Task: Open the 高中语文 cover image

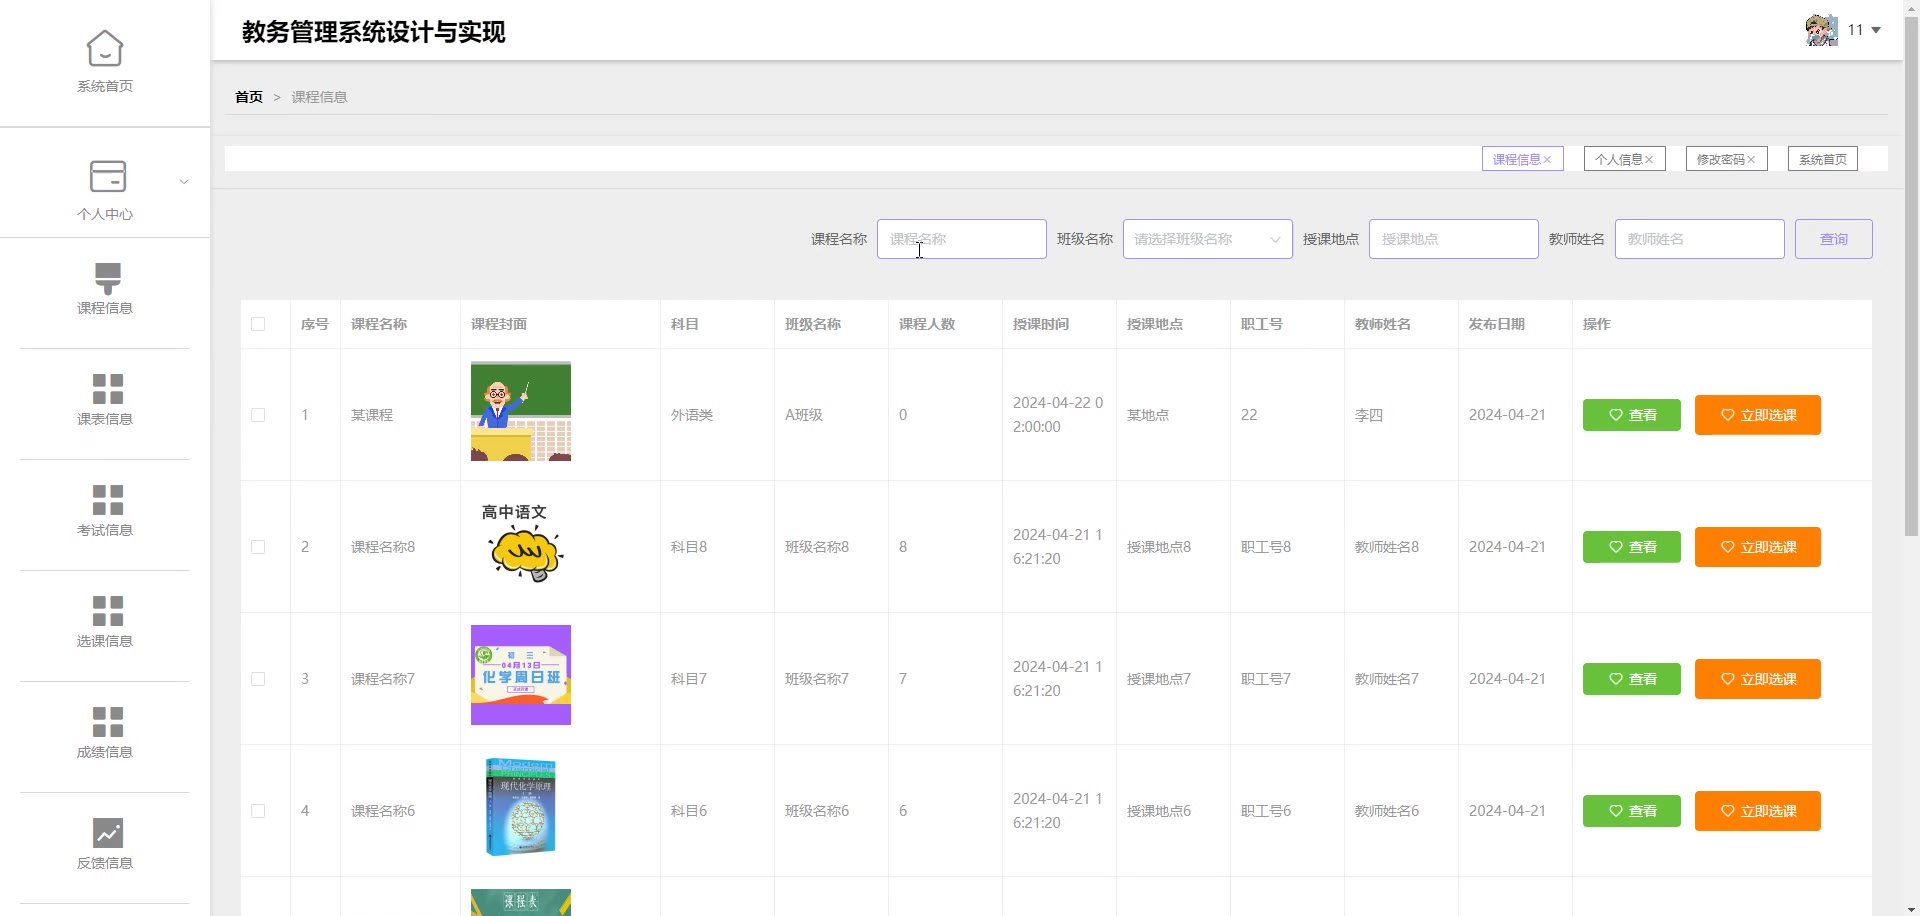Action: [521, 543]
